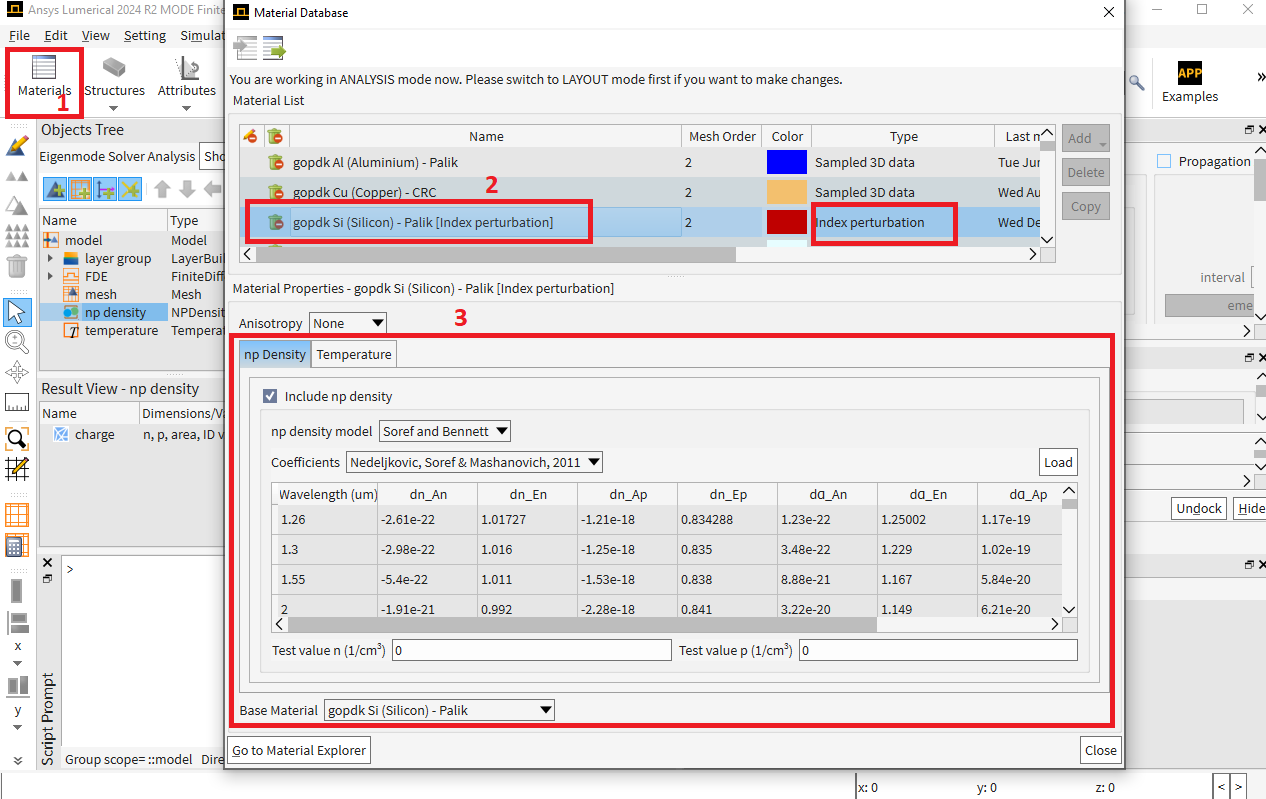Expand the layer group tree node

pyautogui.click(x=50, y=258)
